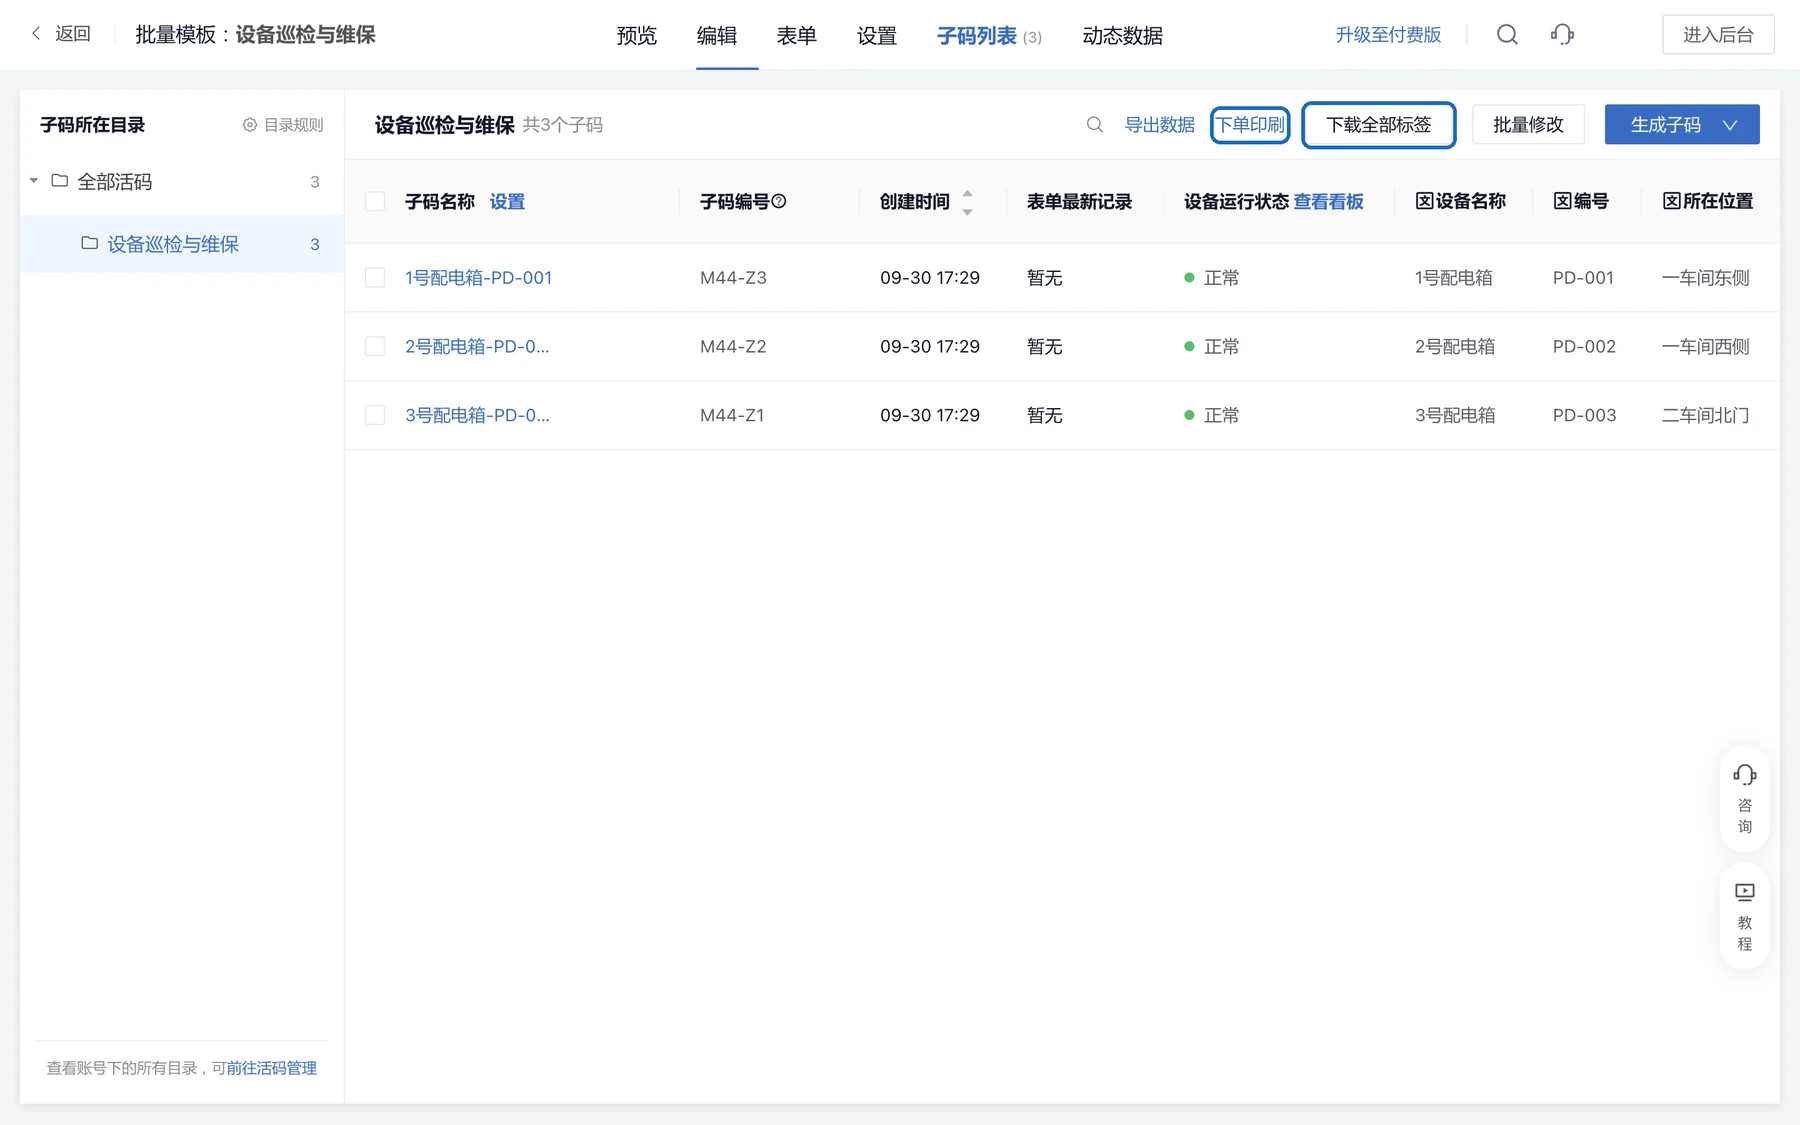
Task: Check the box for the M44-Z1 row
Action: [x=375, y=415]
